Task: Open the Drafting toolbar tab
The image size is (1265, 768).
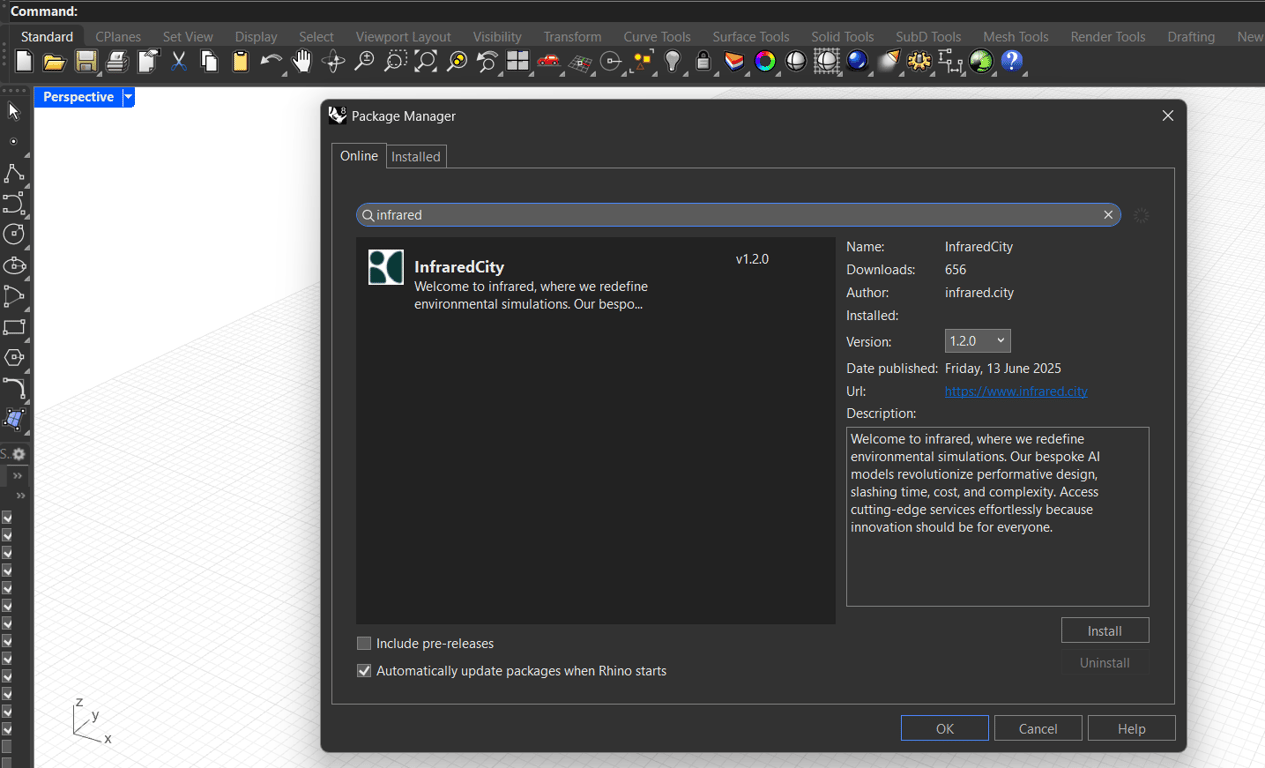Action: (1191, 37)
